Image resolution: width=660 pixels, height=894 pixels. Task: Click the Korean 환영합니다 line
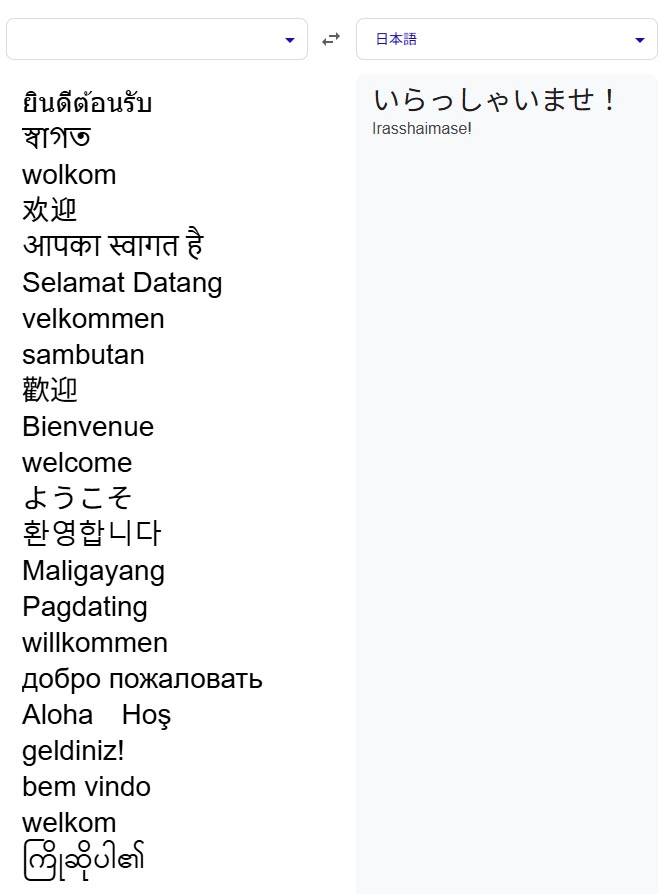coord(92,533)
